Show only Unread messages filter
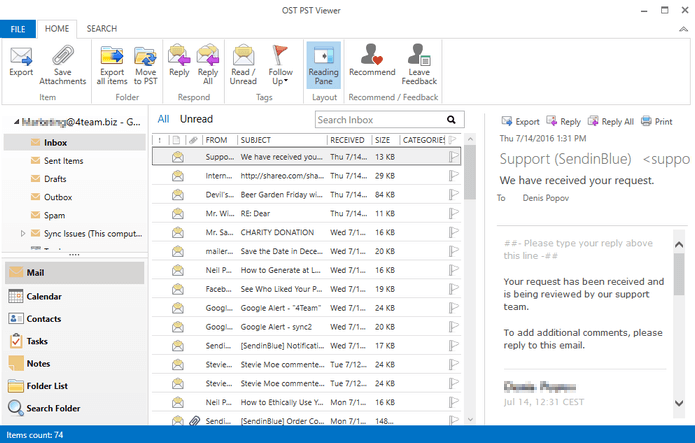Image resolution: width=695 pixels, height=443 pixels. point(196,119)
